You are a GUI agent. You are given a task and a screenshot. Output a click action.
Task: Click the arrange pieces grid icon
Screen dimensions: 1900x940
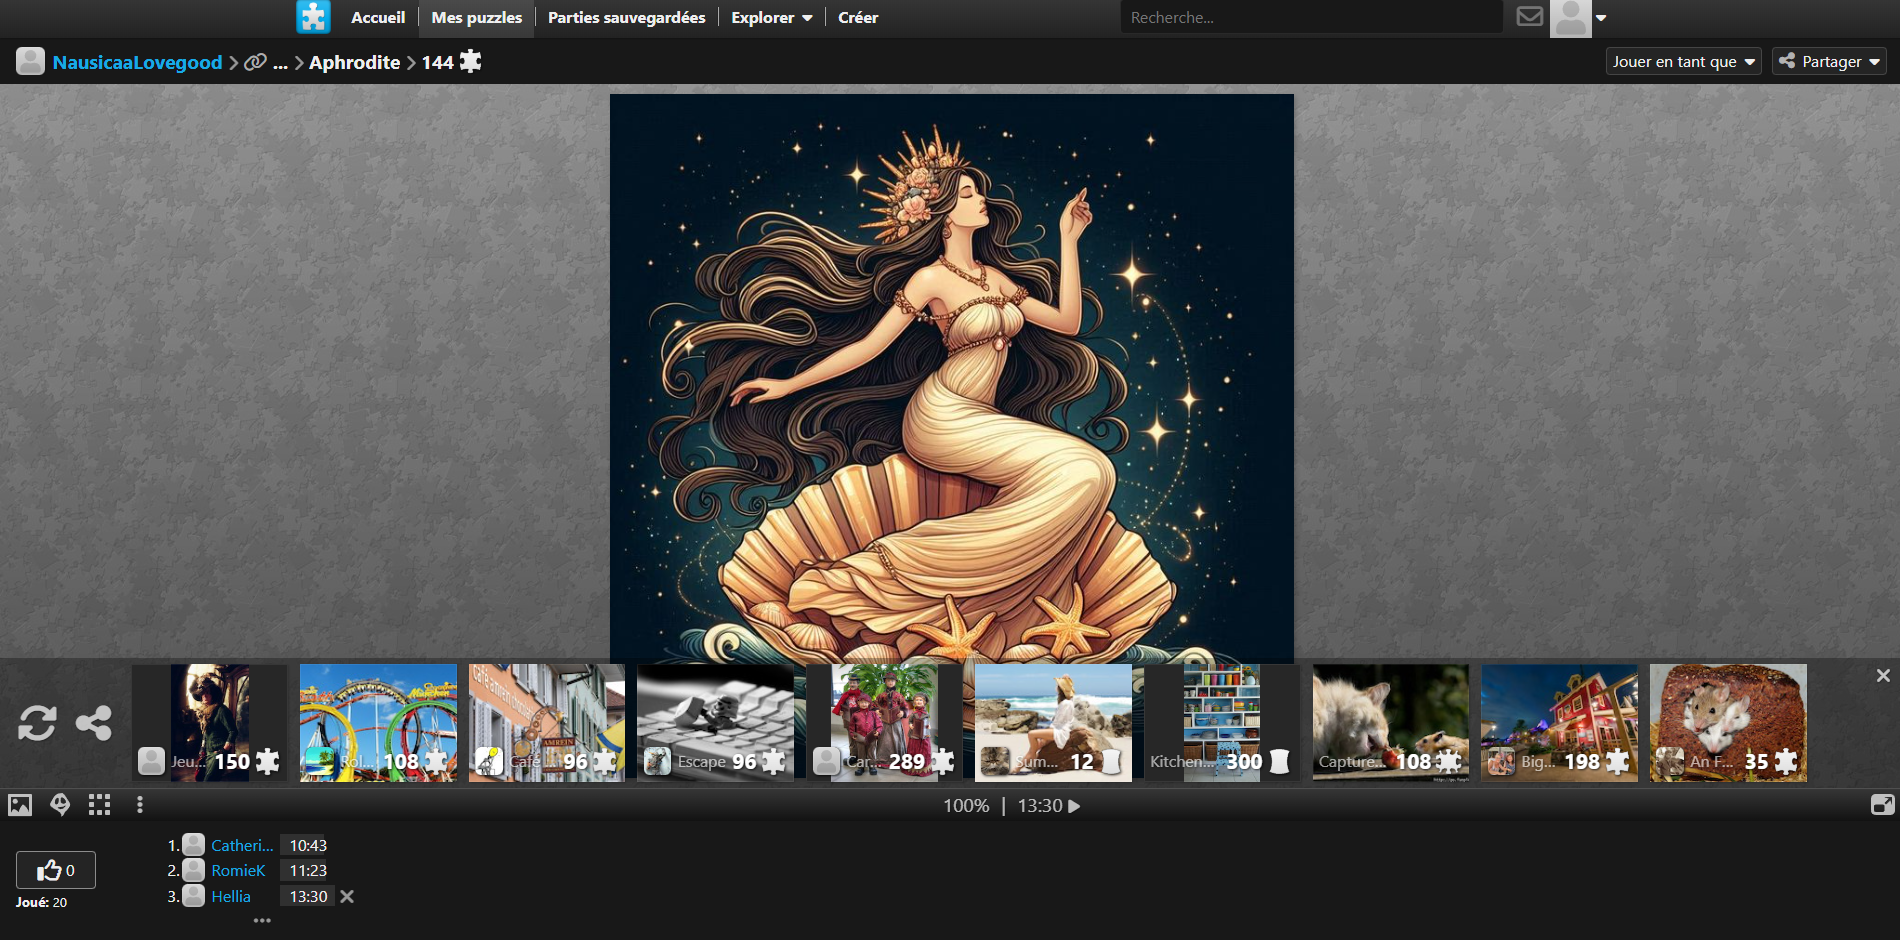(x=99, y=805)
